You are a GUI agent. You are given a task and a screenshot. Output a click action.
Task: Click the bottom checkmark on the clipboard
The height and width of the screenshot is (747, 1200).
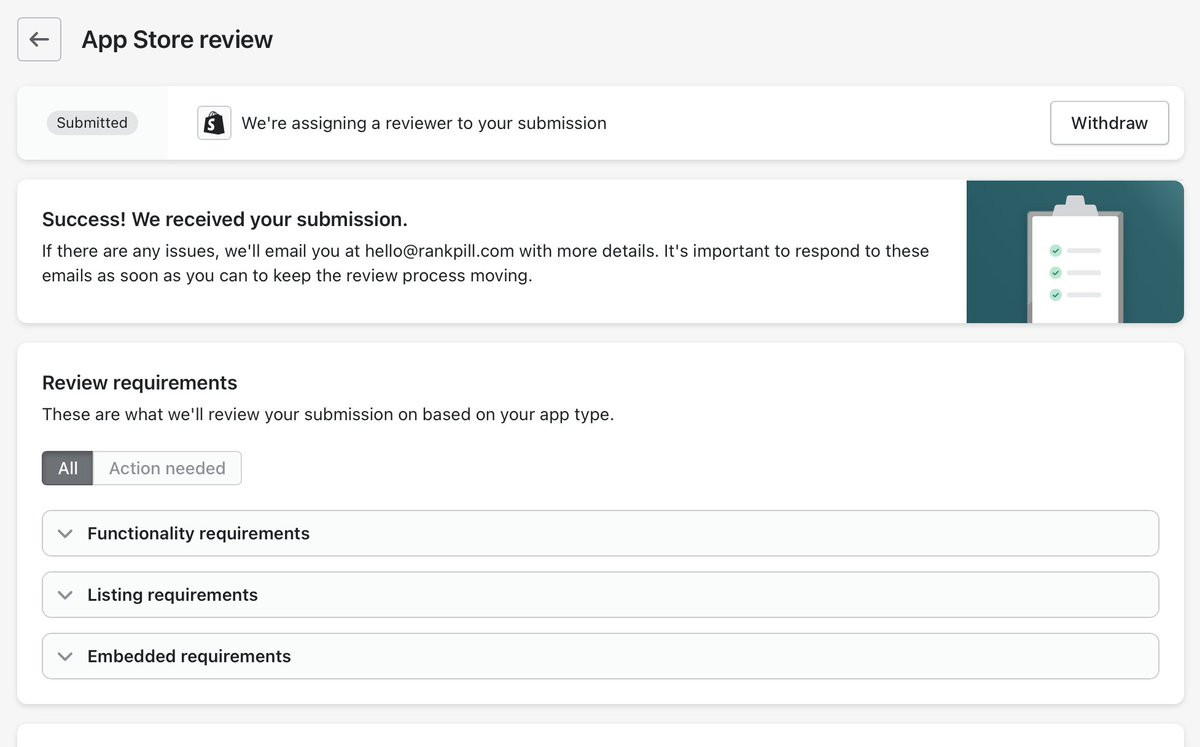pos(1055,294)
